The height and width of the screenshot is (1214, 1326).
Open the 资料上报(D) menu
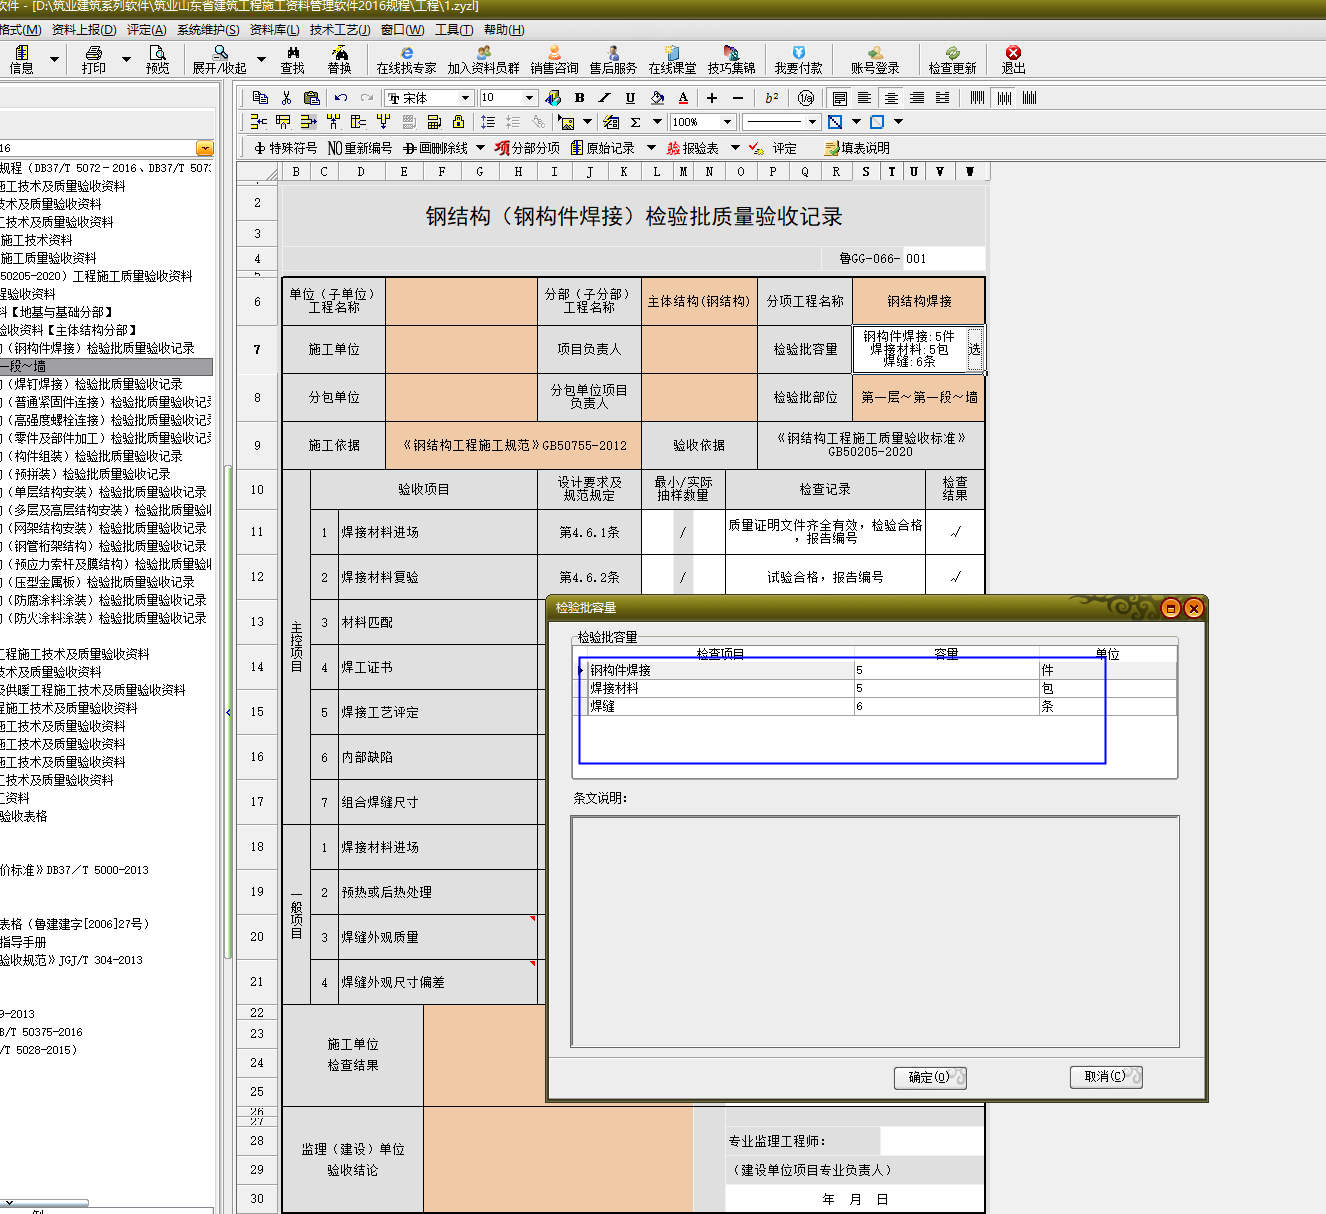click(84, 30)
